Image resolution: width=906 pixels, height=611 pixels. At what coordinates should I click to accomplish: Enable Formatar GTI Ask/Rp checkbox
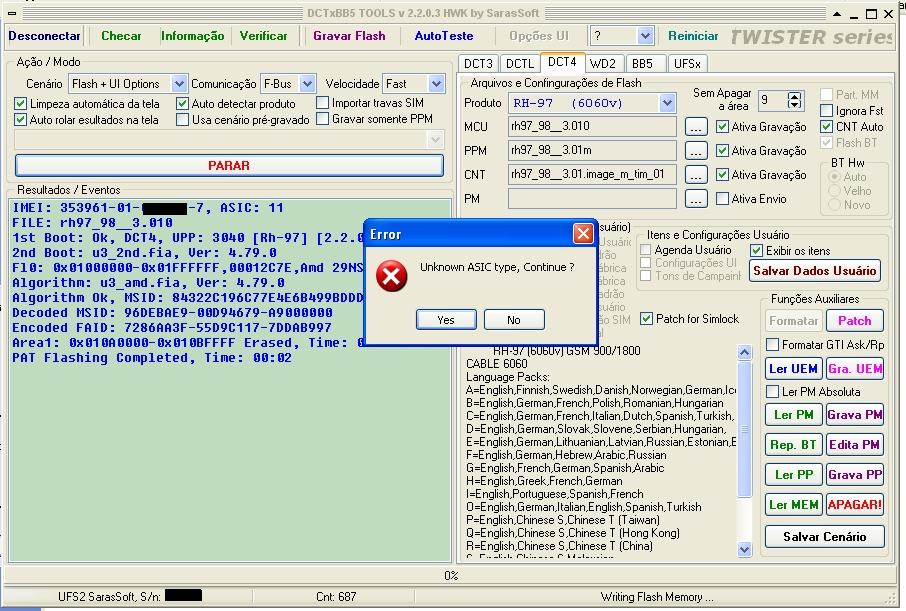(773, 345)
